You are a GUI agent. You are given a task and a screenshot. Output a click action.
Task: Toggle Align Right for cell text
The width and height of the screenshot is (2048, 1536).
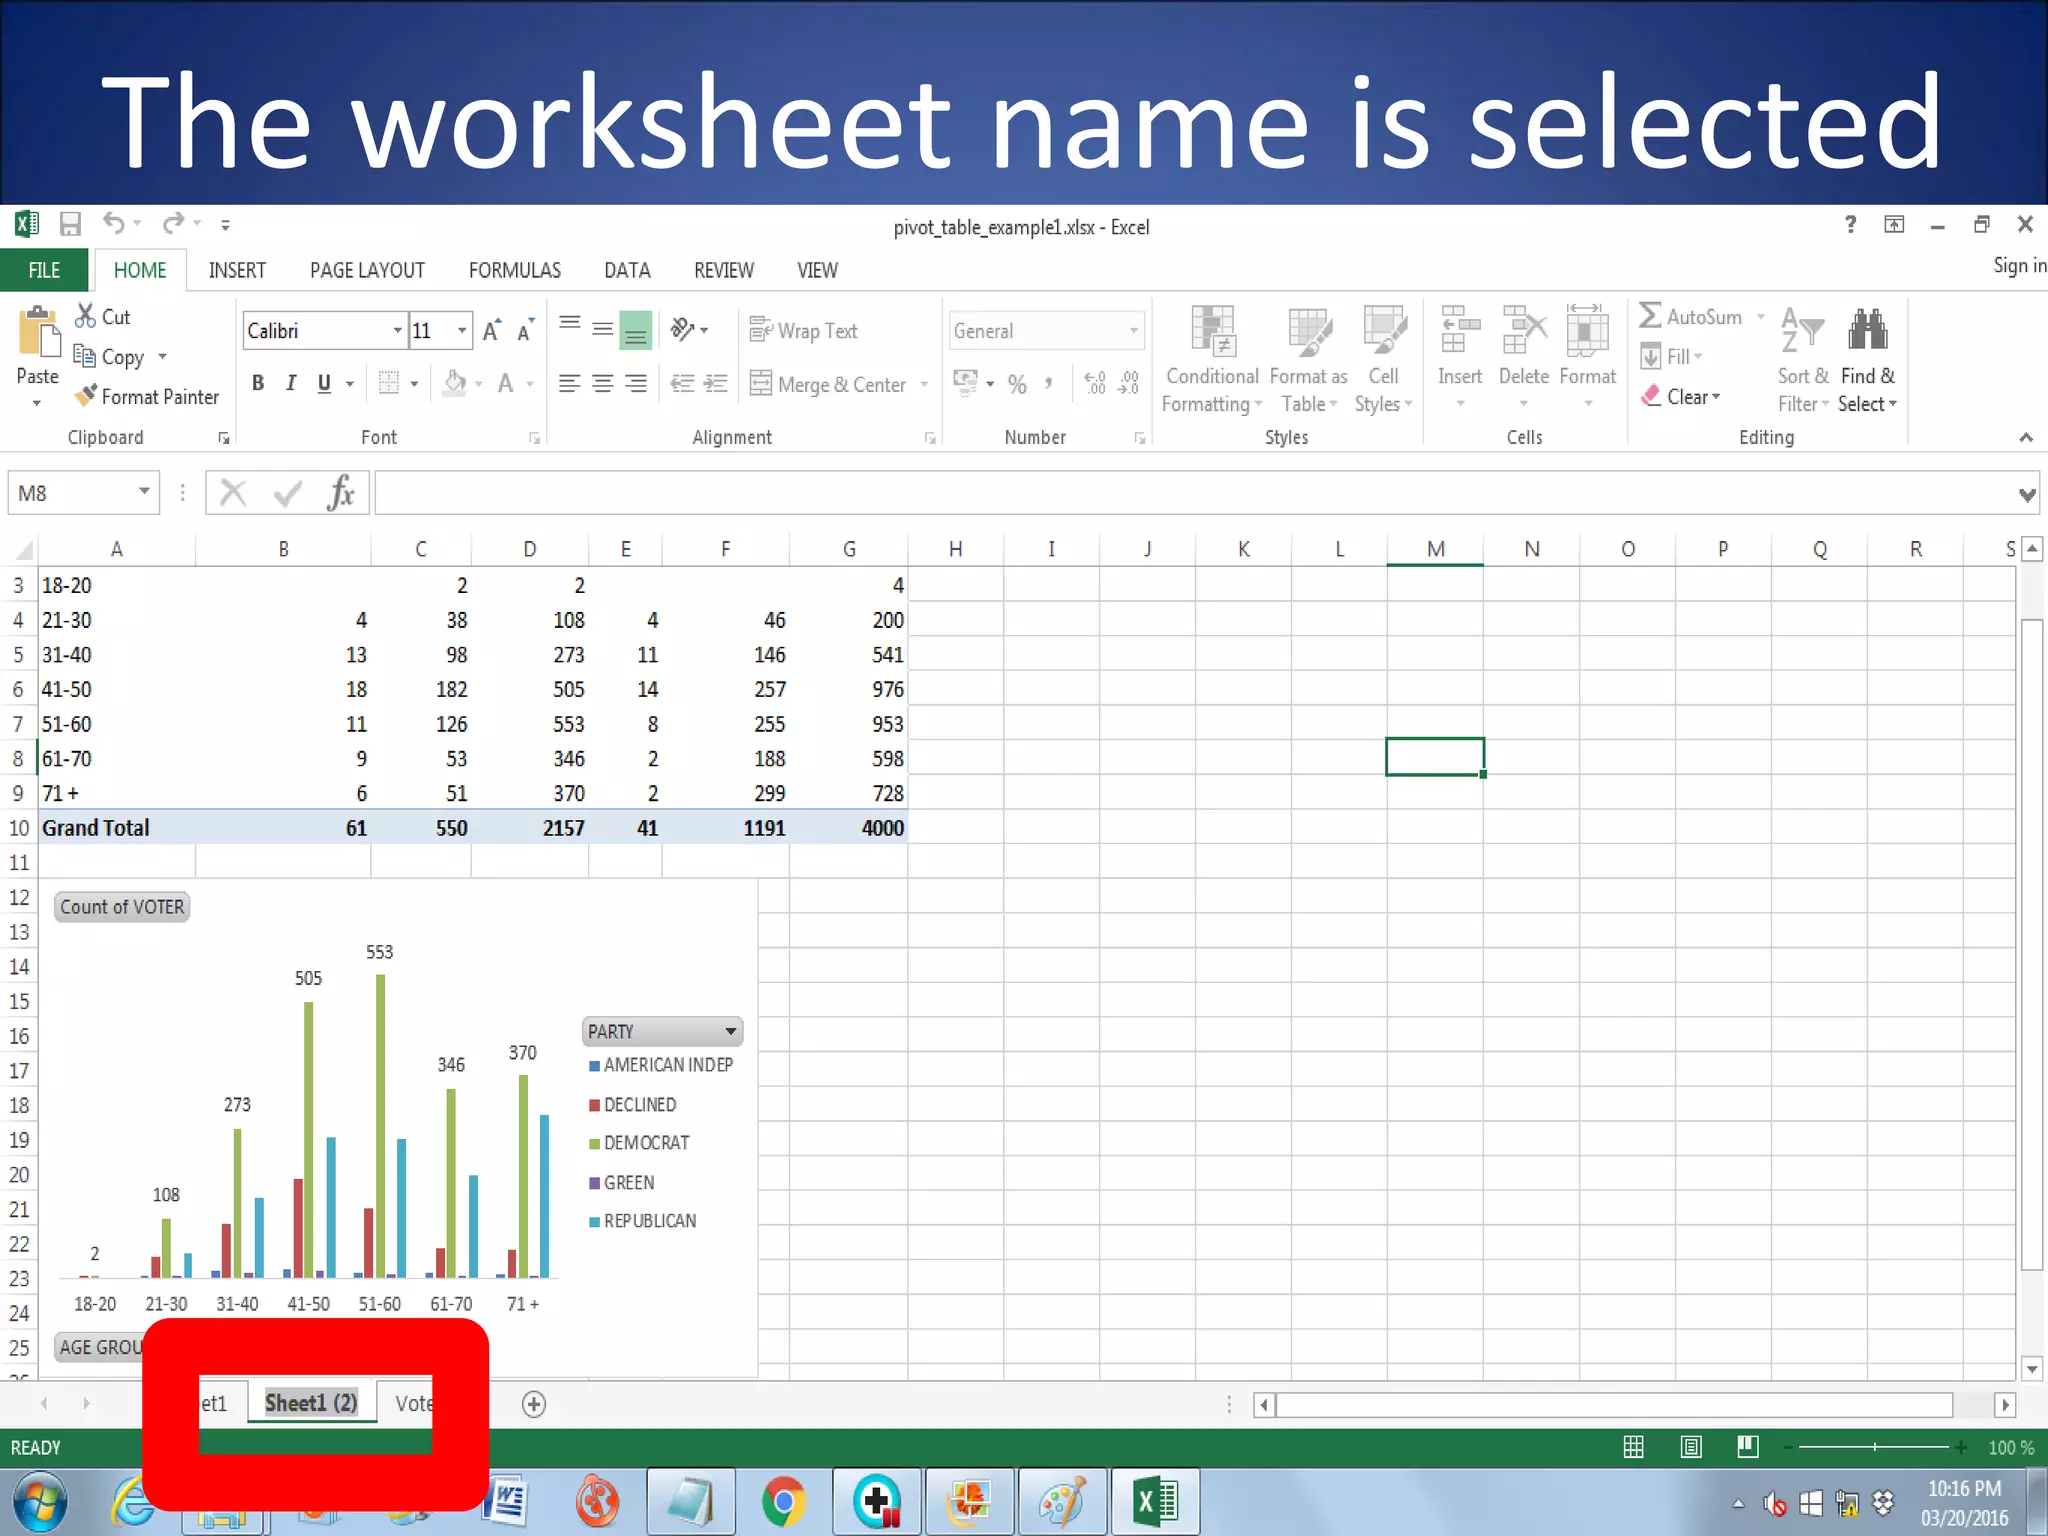pos(636,383)
